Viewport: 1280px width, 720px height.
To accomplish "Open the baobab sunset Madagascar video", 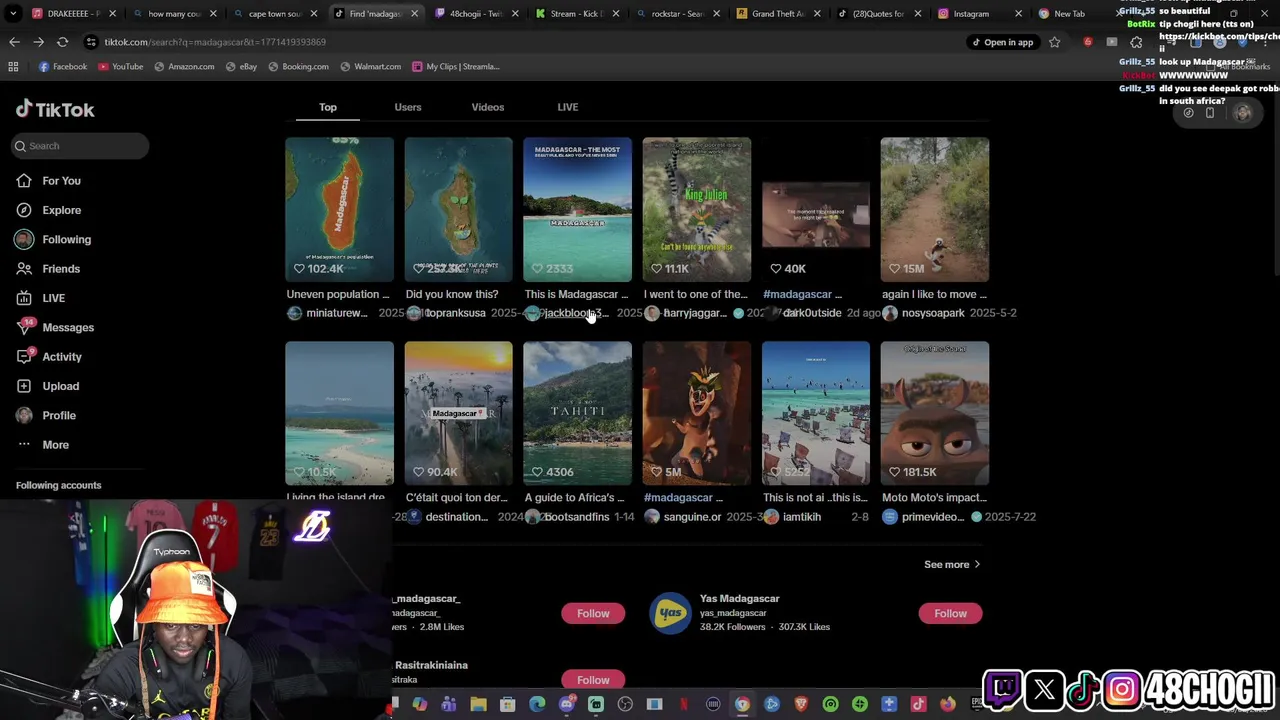I will (458, 413).
